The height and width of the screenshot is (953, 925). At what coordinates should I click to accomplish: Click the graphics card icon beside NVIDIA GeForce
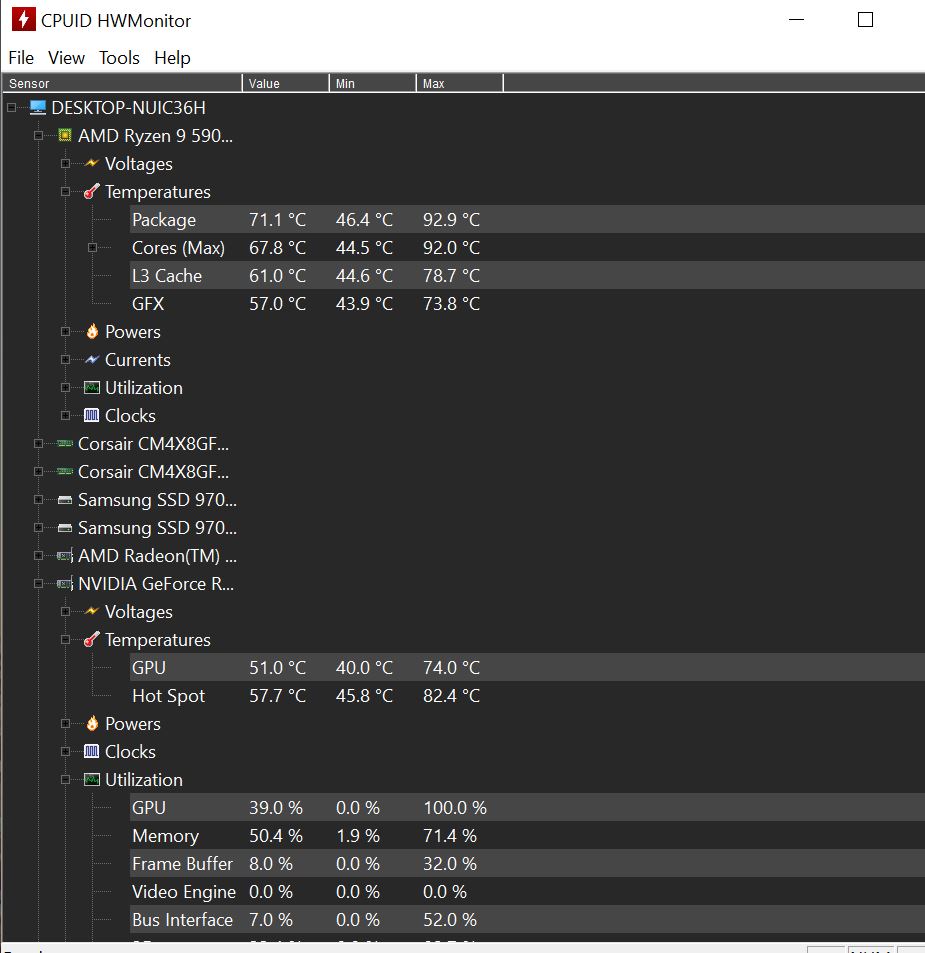[x=64, y=583]
